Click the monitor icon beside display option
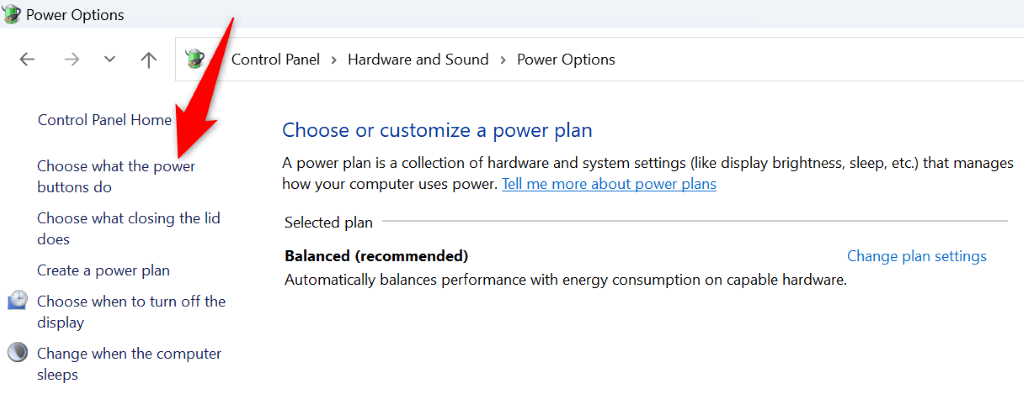The width and height of the screenshot is (1024, 405). tap(18, 301)
